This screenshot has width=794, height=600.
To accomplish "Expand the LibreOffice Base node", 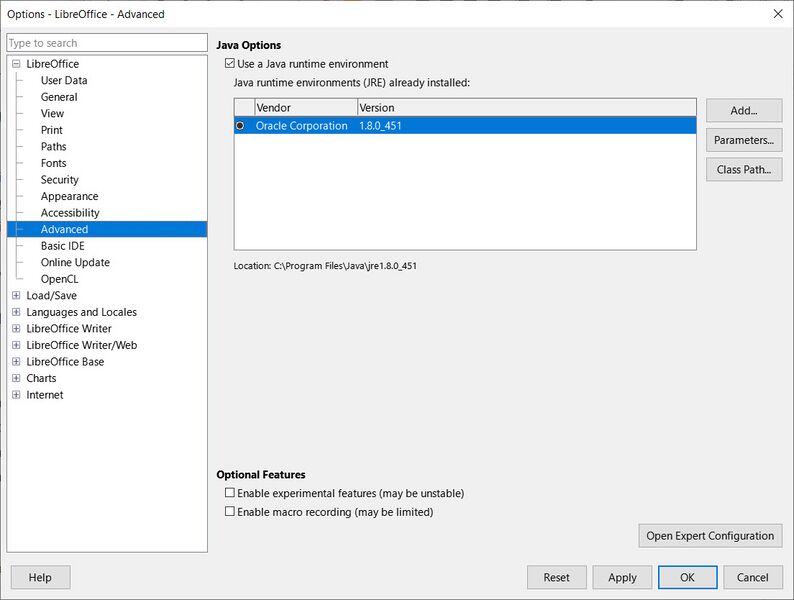I will point(16,362).
